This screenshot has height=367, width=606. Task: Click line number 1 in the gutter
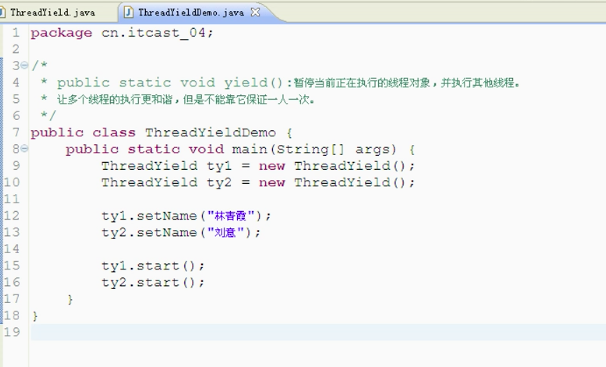coord(15,33)
